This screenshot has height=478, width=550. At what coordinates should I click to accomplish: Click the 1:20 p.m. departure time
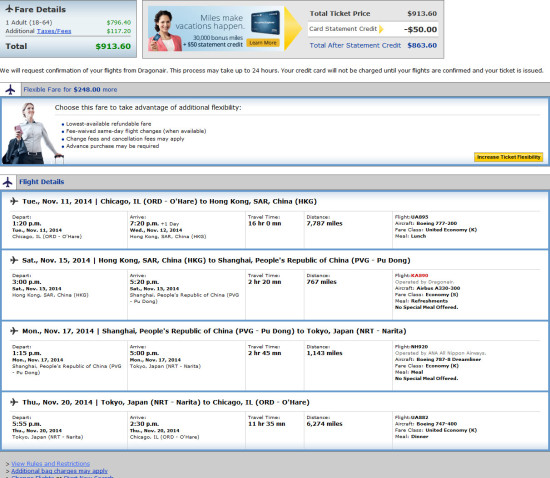(27, 223)
